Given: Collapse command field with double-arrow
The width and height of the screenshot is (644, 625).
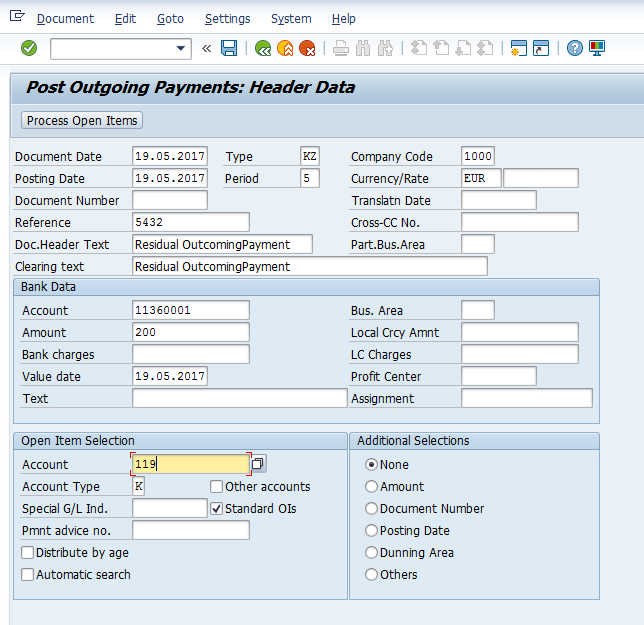Looking at the screenshot, I should (207, 48).
